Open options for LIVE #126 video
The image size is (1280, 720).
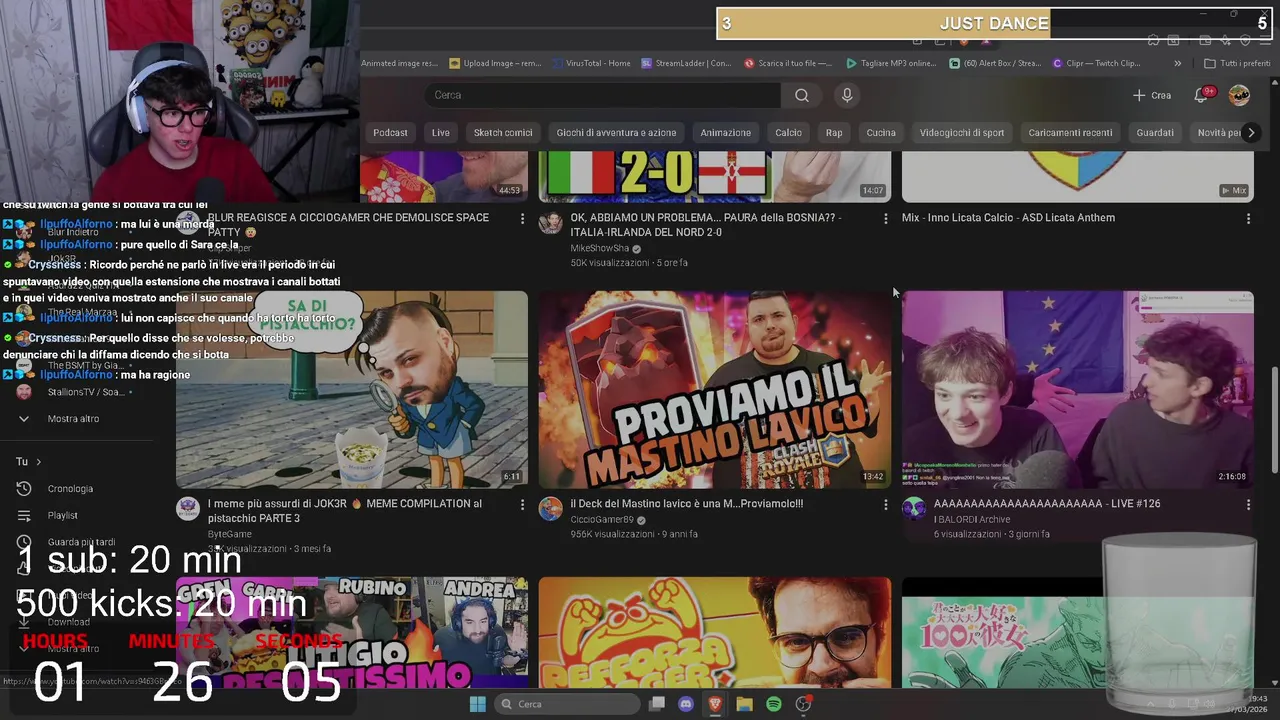point(1247,505)
